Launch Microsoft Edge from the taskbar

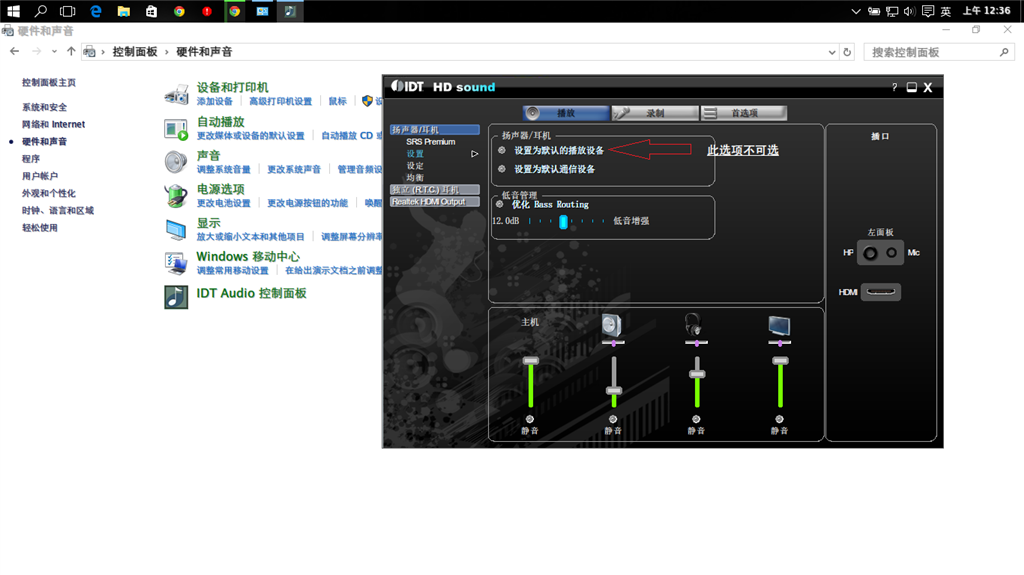[x=96, y=11]
